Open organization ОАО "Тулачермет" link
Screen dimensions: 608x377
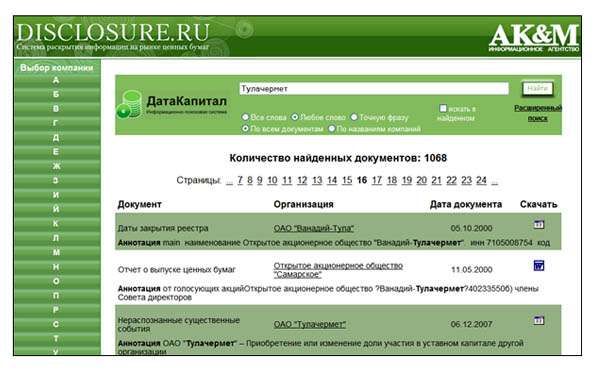[x=310, y=324]
